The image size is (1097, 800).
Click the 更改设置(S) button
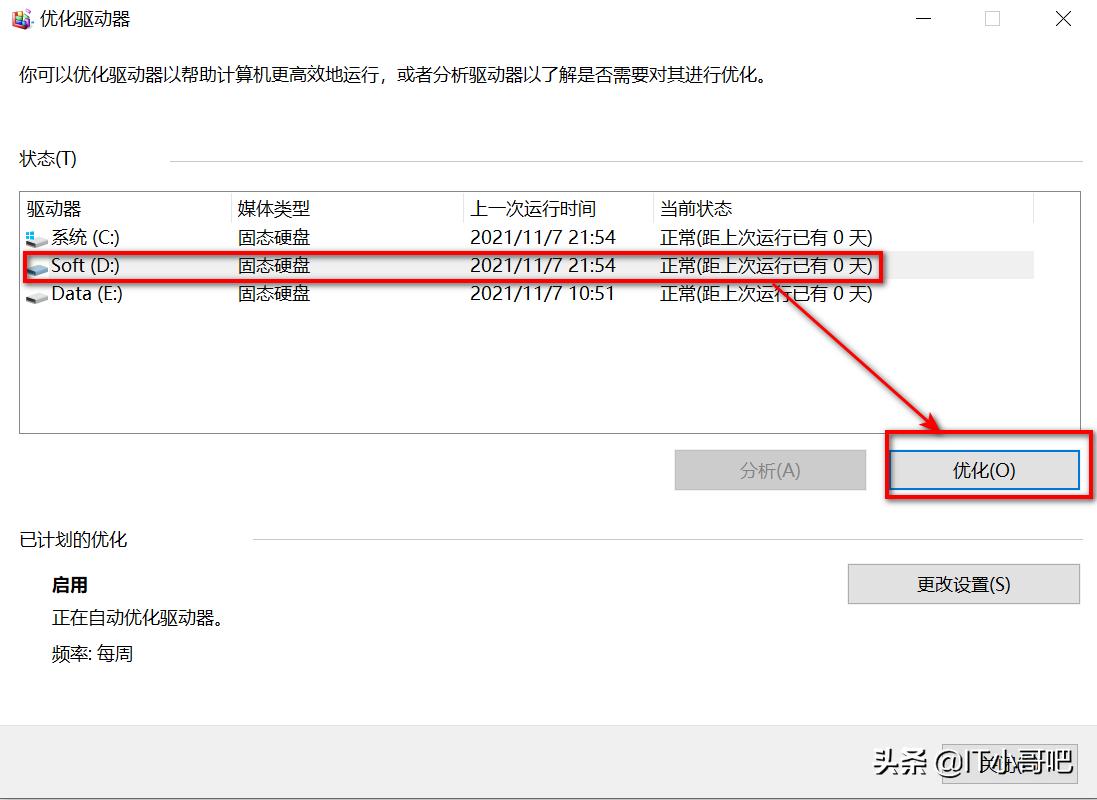[962, 585]
